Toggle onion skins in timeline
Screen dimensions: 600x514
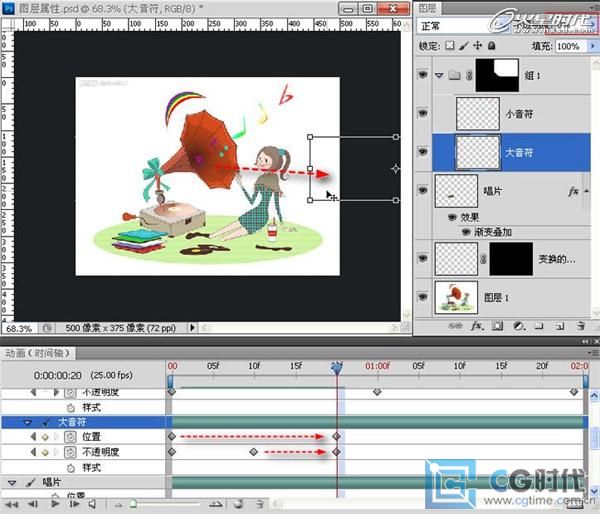pyautogui.click(x=238, y=504)
